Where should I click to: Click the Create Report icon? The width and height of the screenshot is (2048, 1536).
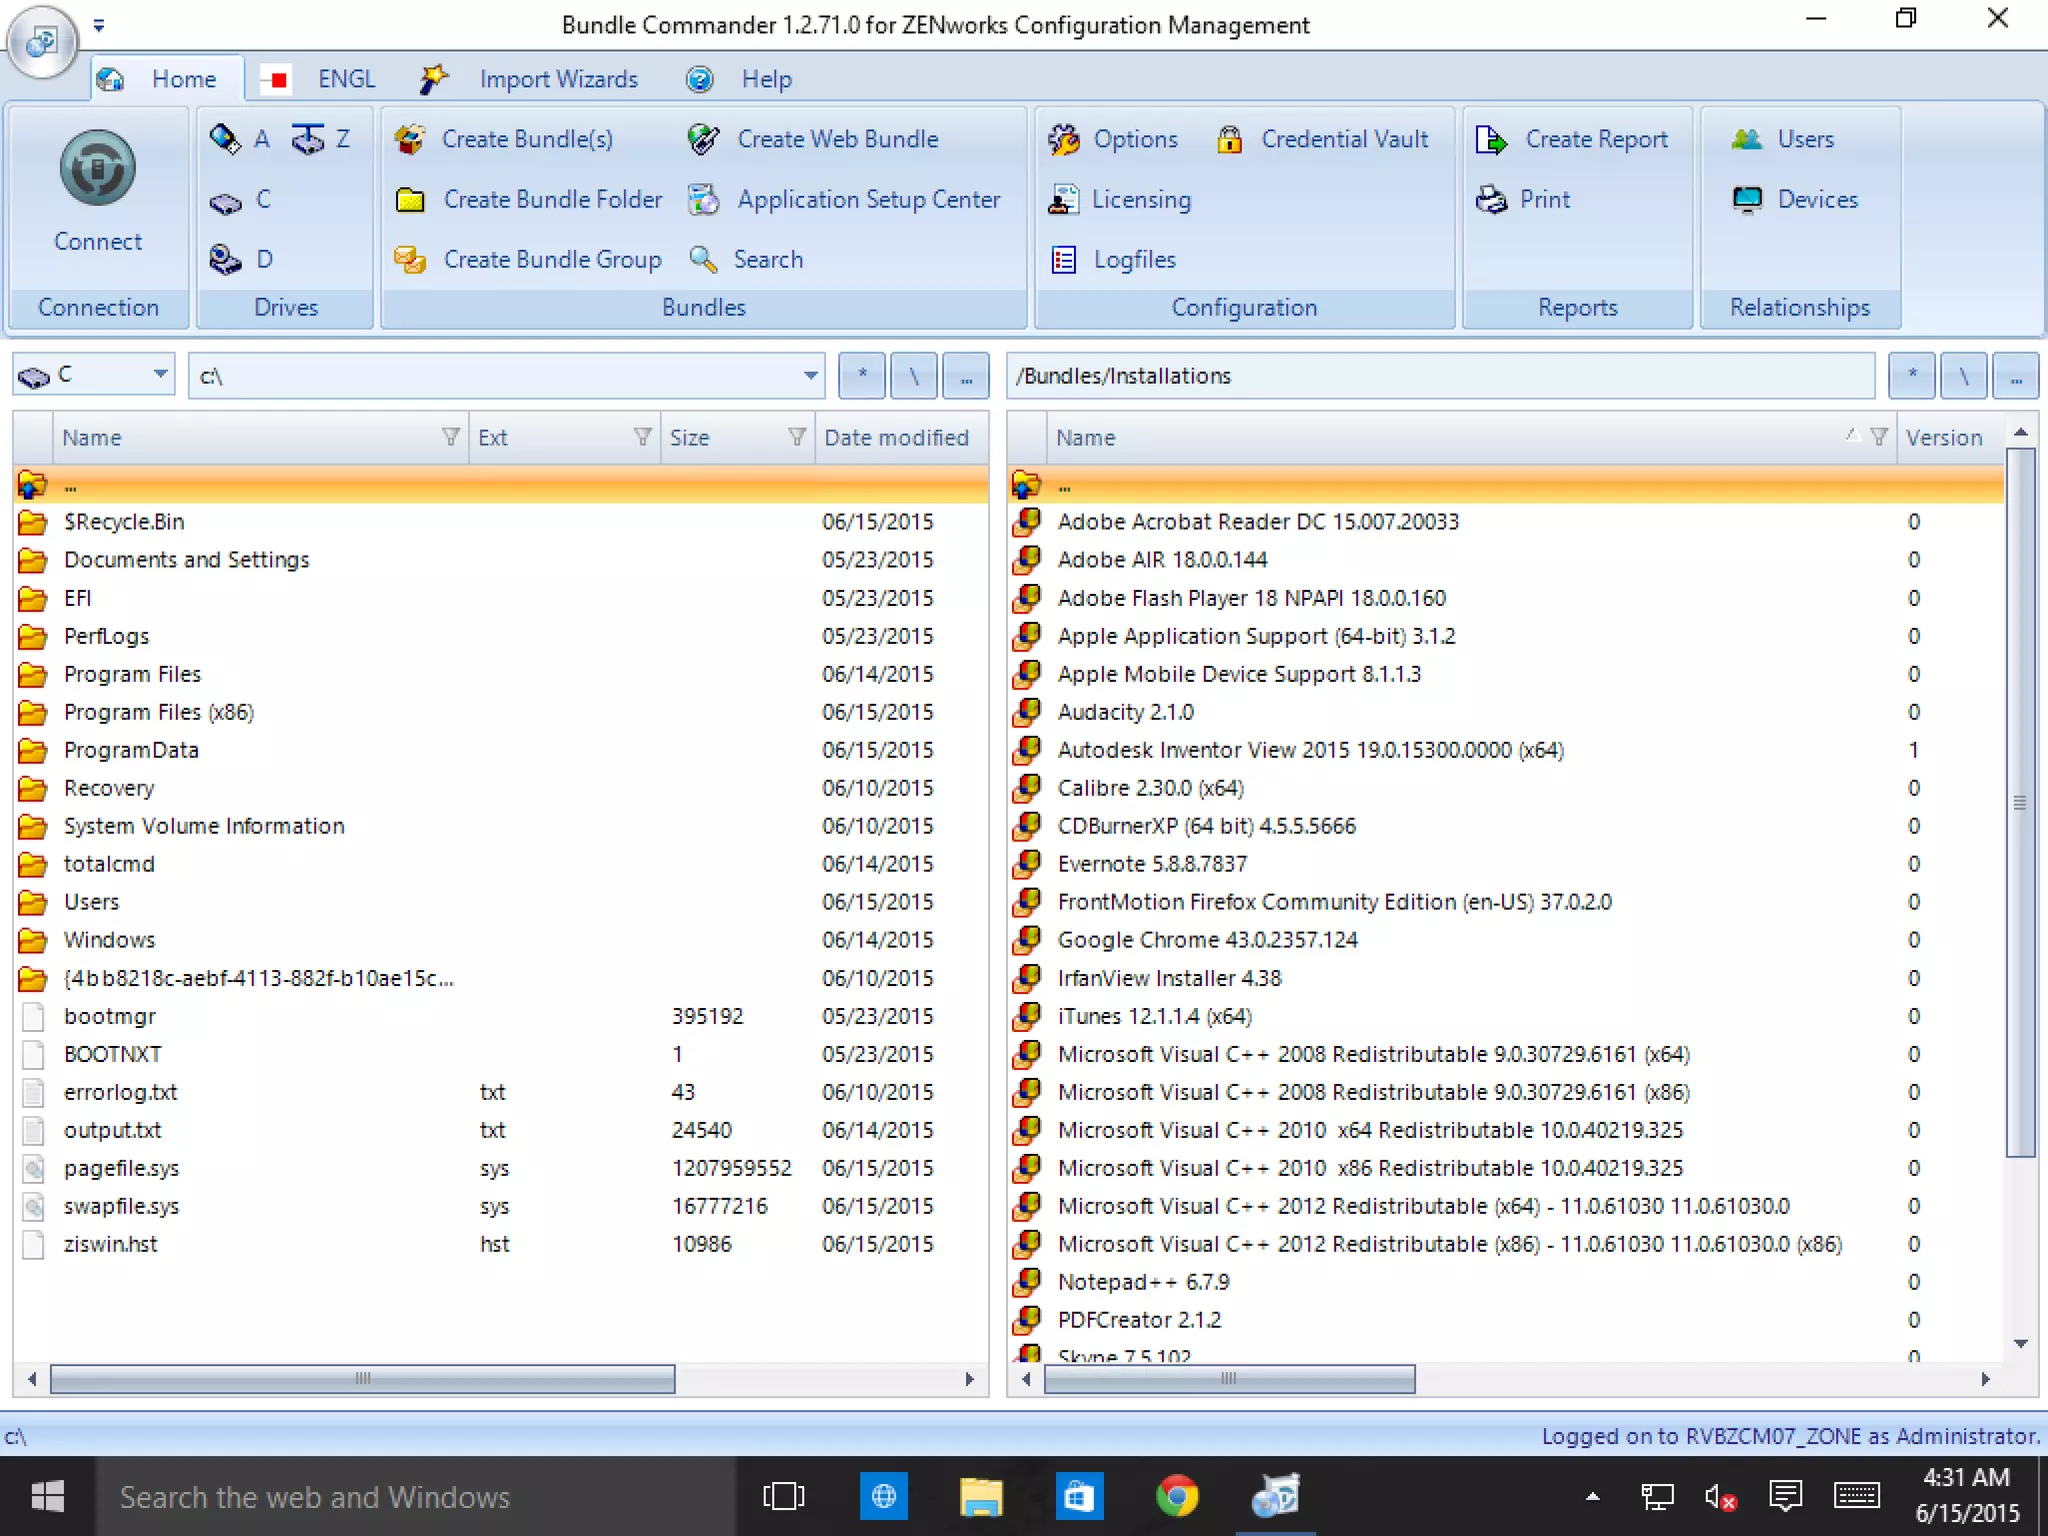[1491, 140]
